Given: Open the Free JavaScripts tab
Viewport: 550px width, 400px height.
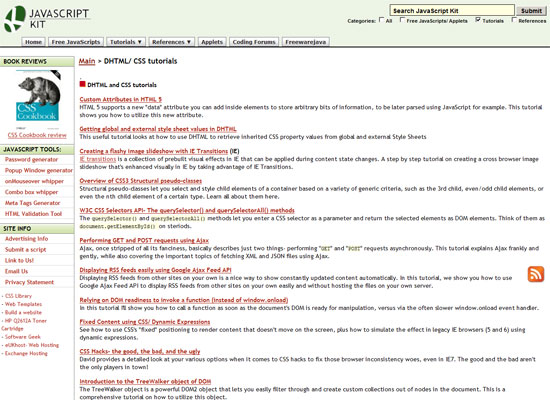Looking at the screenshot, I should coord(76,42).
